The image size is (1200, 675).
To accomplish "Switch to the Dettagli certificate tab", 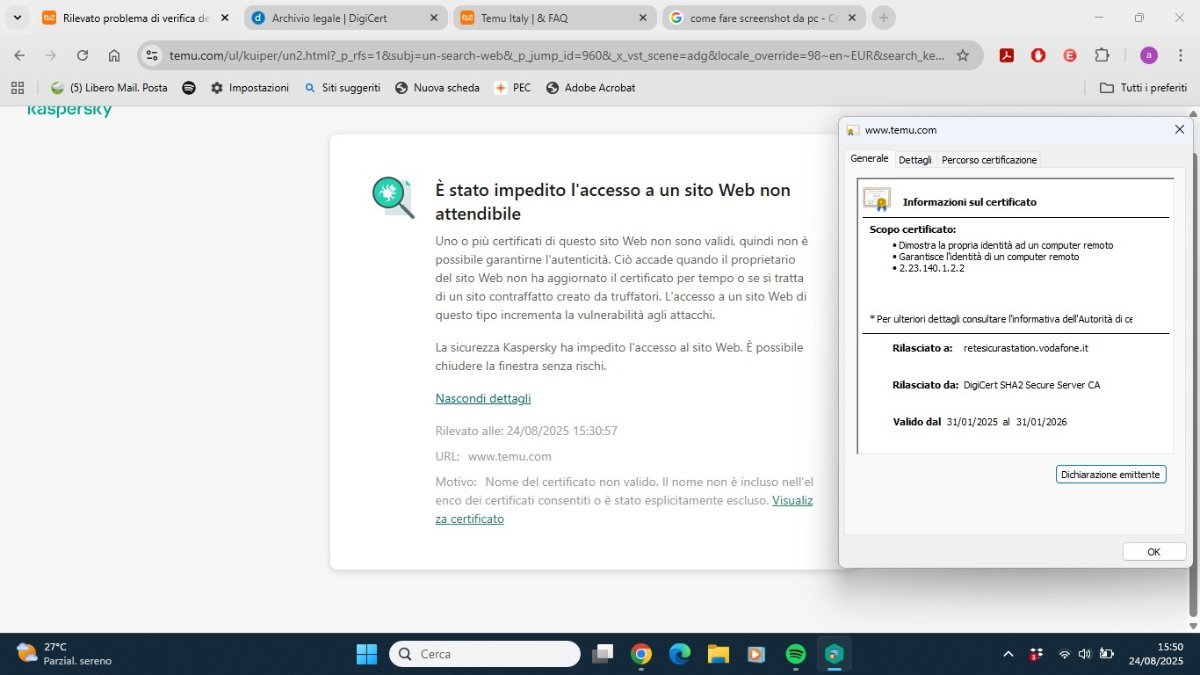I will point(915,160).
